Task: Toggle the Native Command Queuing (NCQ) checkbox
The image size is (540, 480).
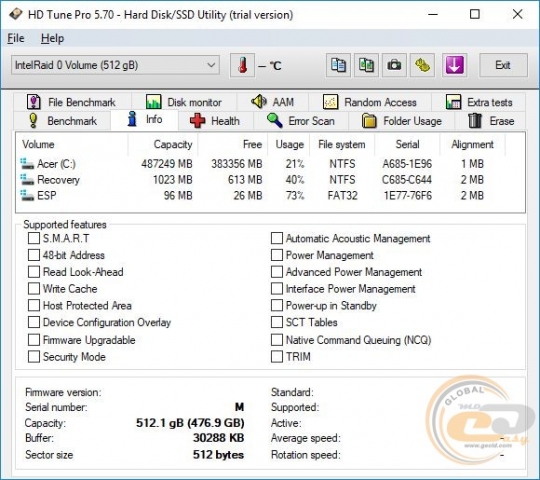Action: [x=277, y=340]
